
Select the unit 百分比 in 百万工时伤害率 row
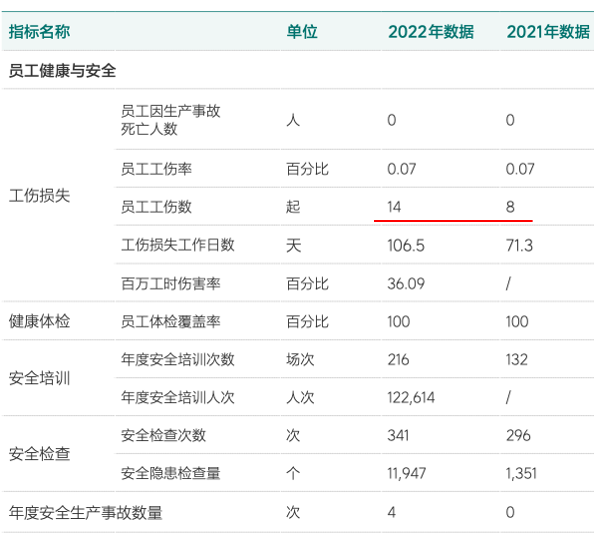click(308, 283)
